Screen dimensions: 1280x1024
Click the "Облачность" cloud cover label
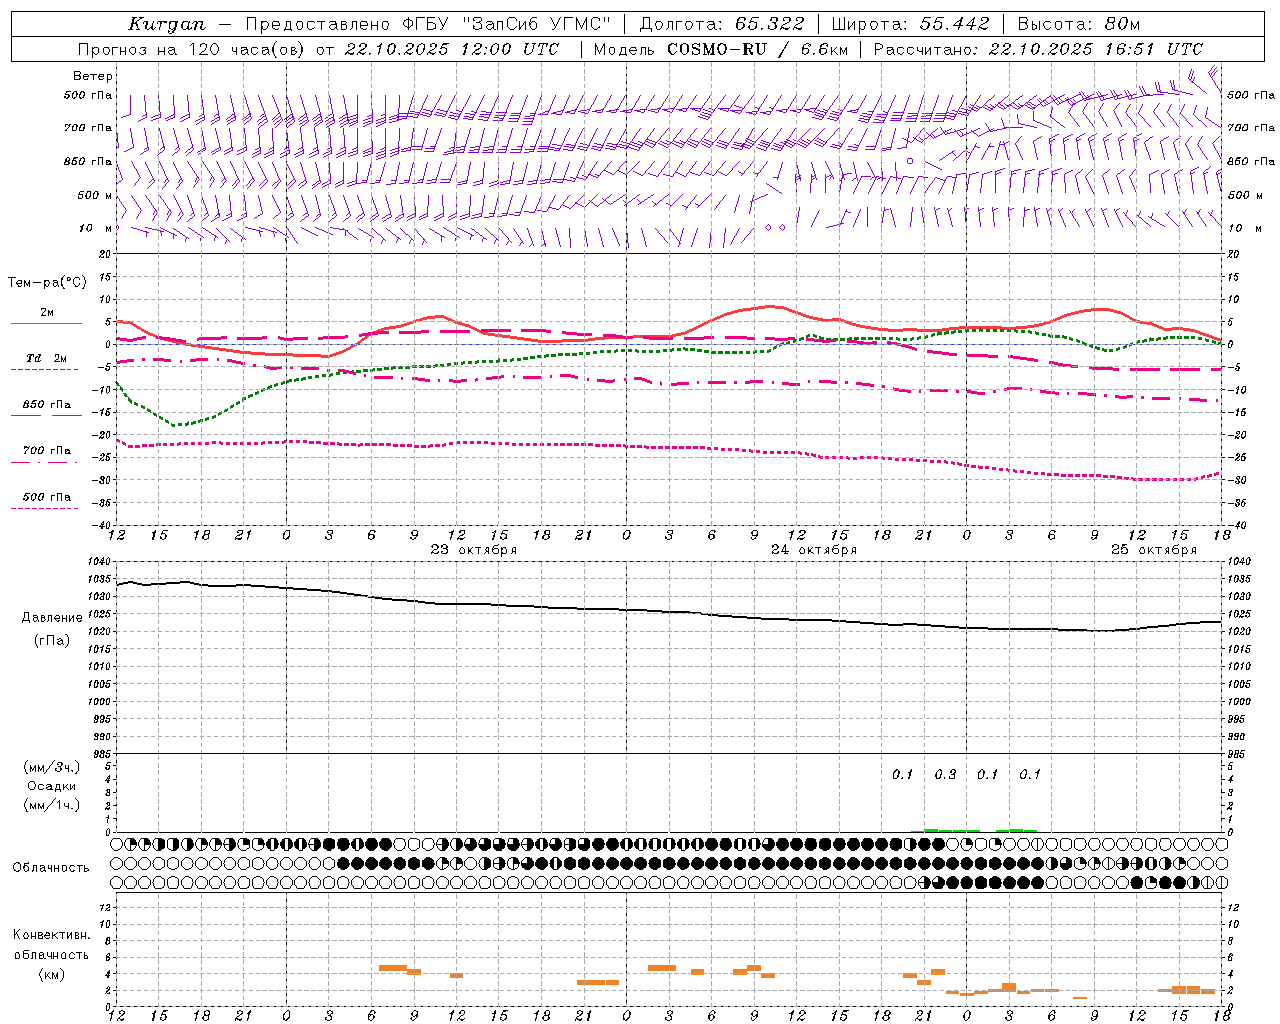(51, 868)
